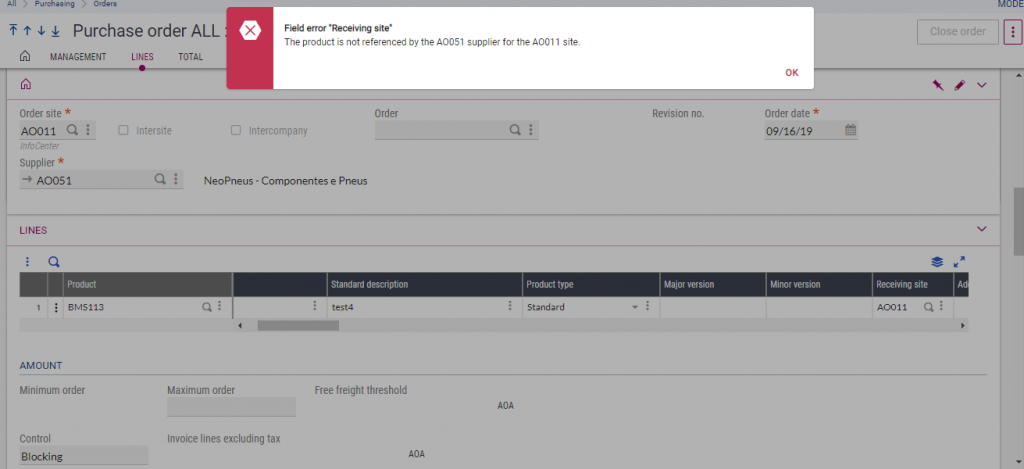Click the grid scroll left arrow
The width and height of the screenshot is (1024, 469).
(239, 325)
